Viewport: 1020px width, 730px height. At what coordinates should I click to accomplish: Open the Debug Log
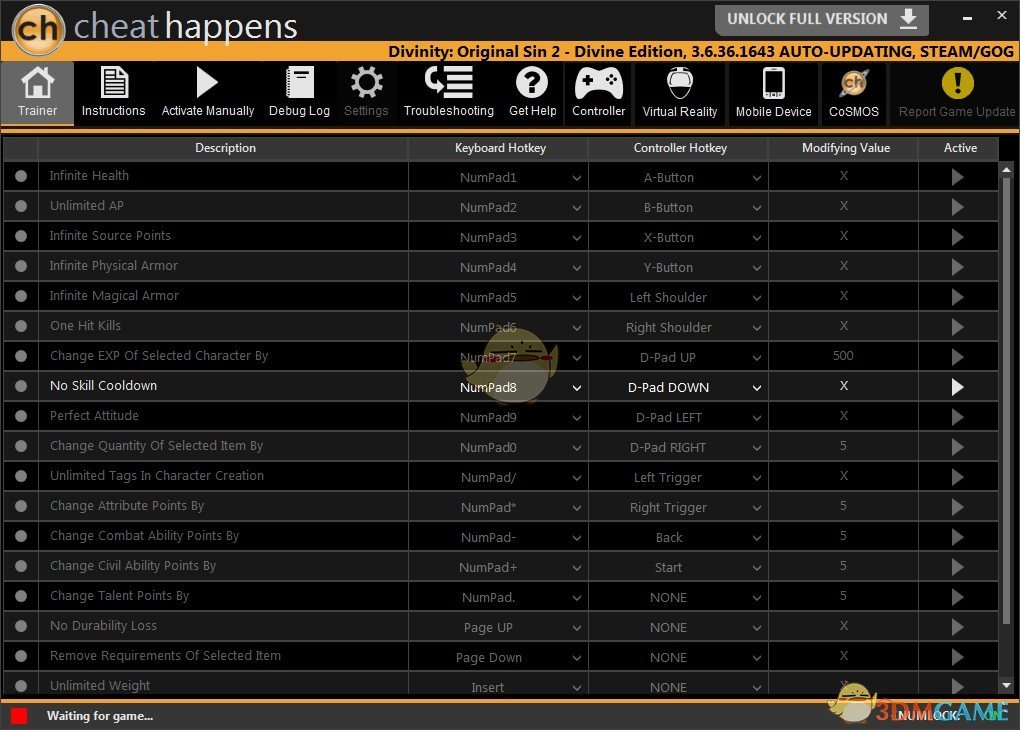(x=299, y=92)
